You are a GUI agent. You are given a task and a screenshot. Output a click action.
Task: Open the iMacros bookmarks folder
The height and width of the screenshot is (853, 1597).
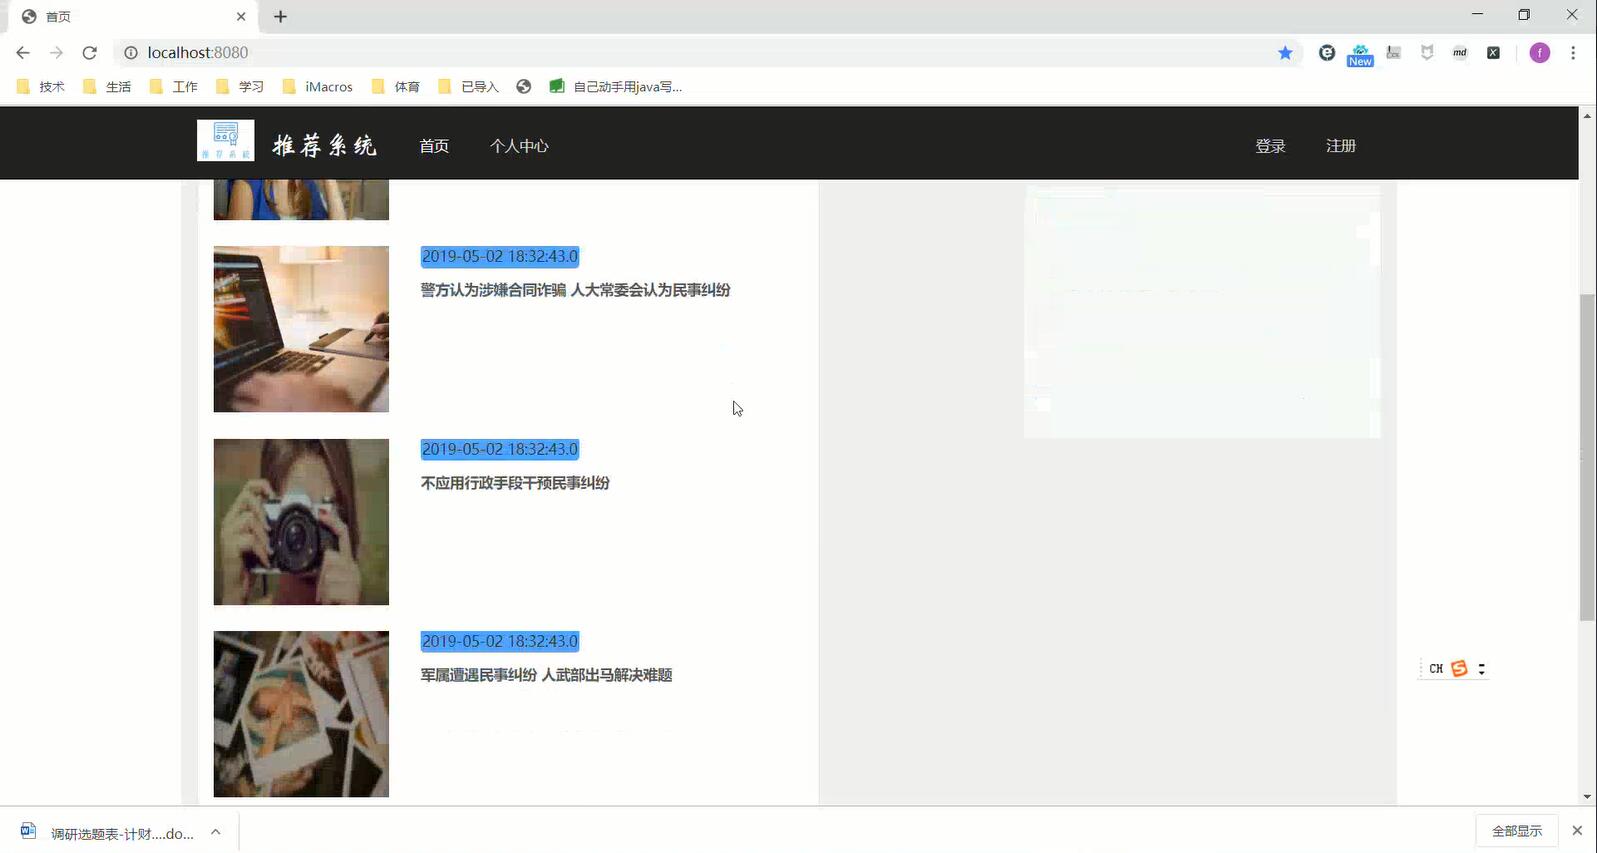318,87
